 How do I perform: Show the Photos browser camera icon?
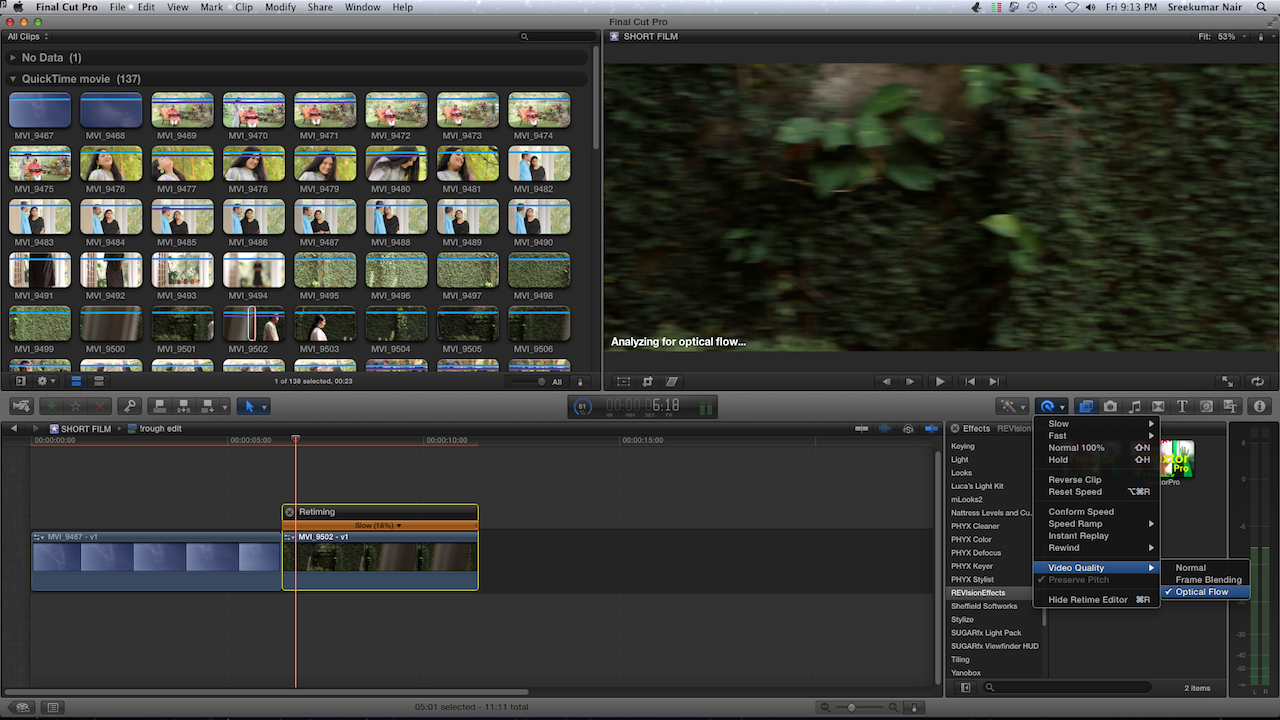point(1110,406)
